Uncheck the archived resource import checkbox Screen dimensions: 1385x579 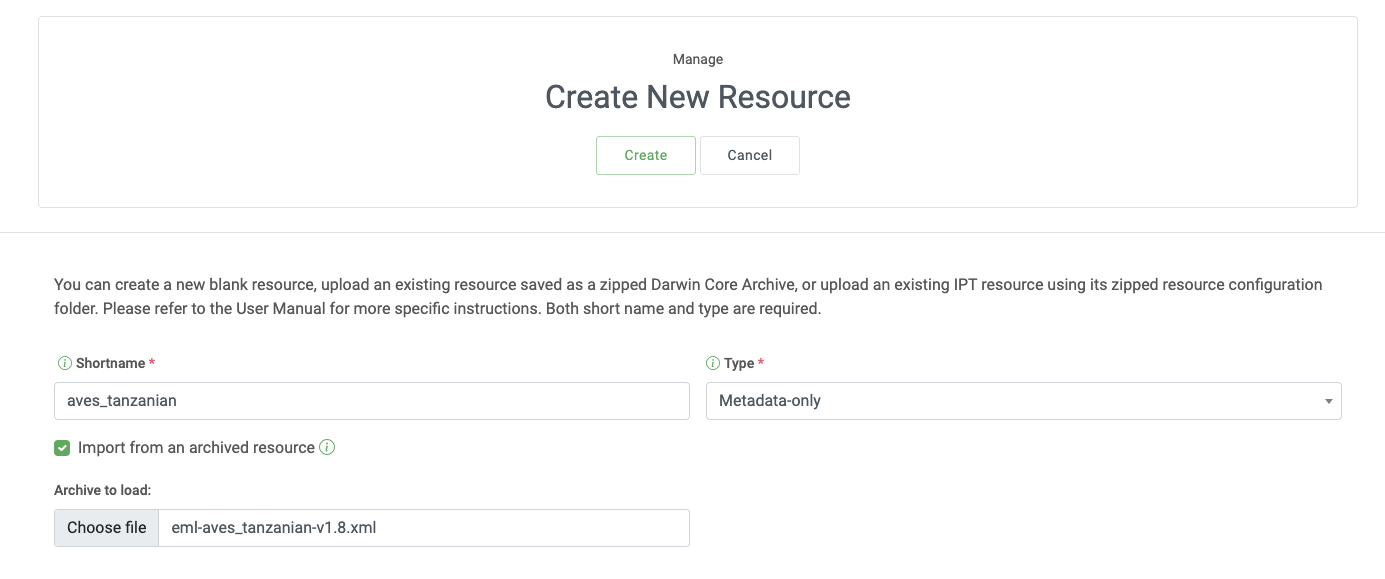(62, 448)
